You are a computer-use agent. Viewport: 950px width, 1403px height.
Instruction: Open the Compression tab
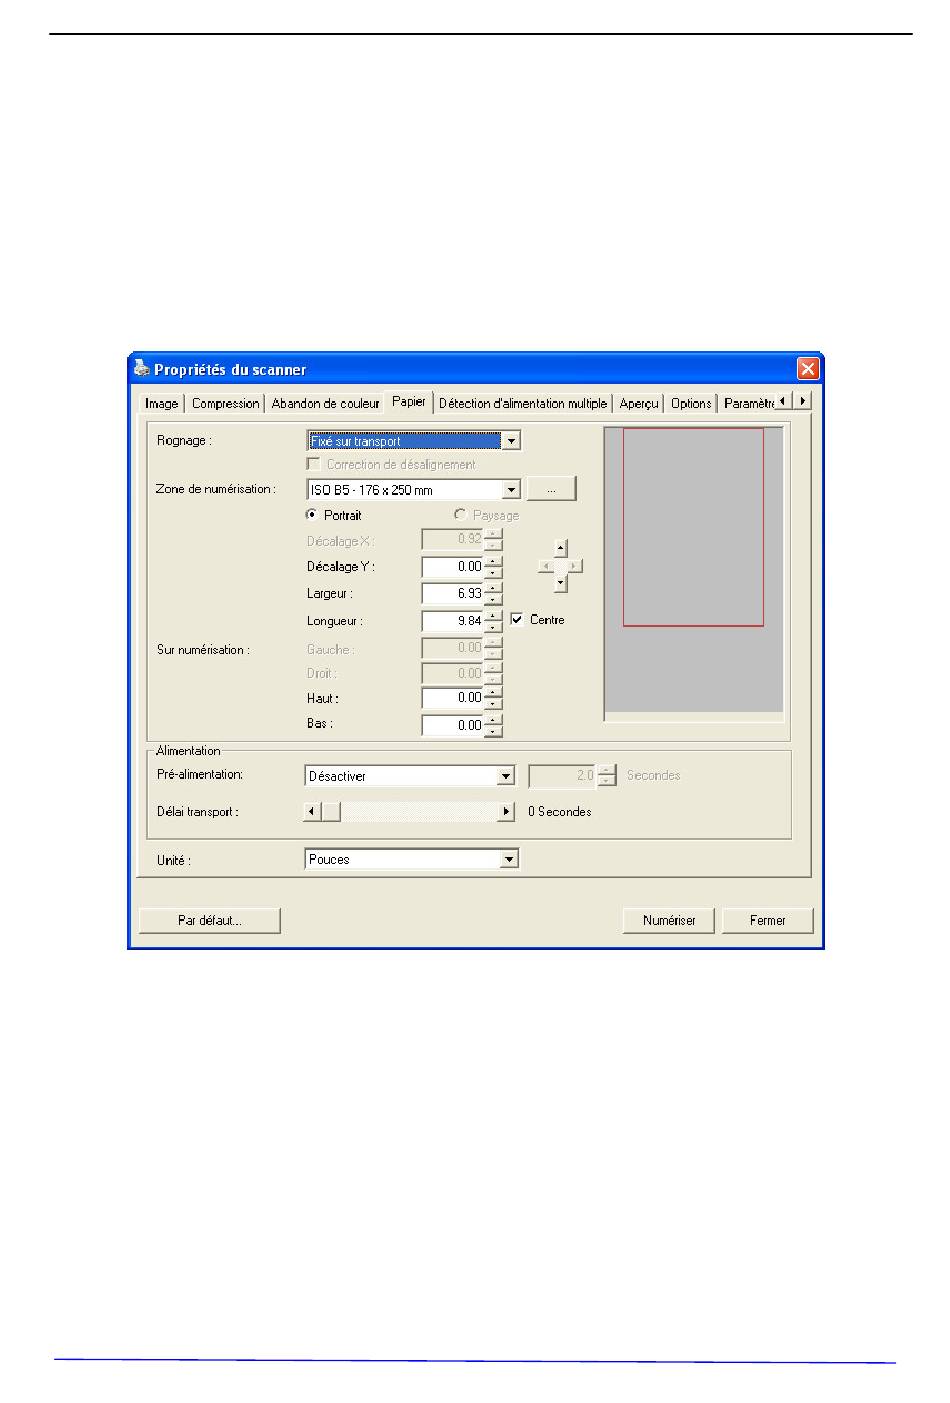click(x=225, y=403)
